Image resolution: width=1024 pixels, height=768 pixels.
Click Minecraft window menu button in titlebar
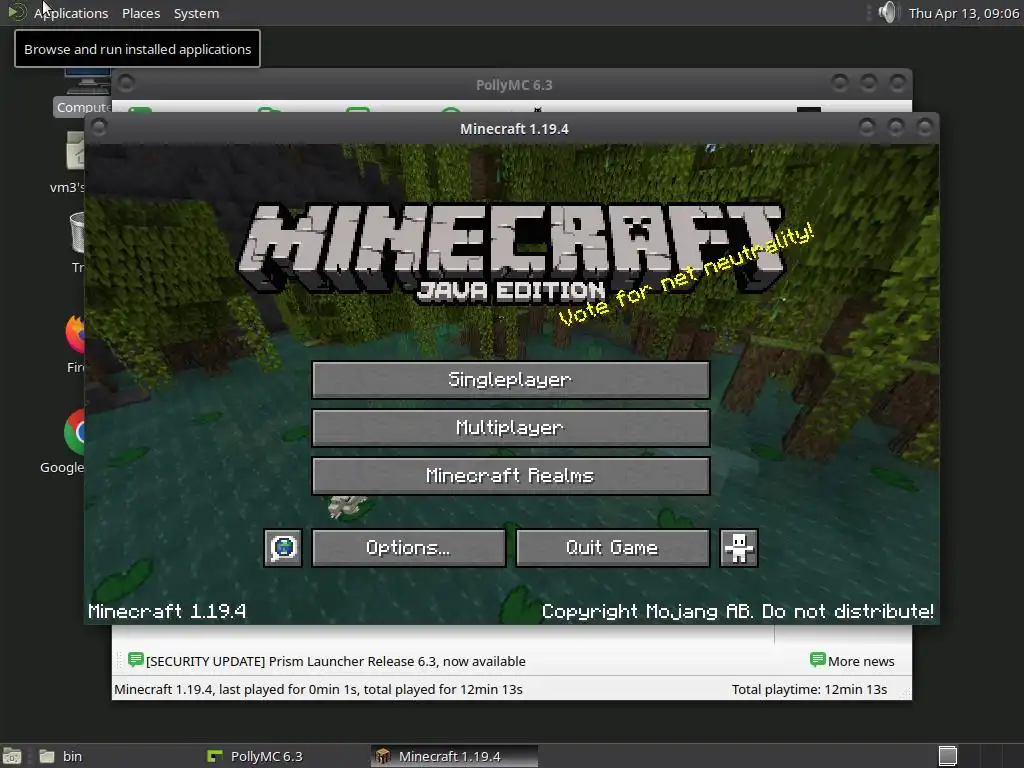coord(99,127)
